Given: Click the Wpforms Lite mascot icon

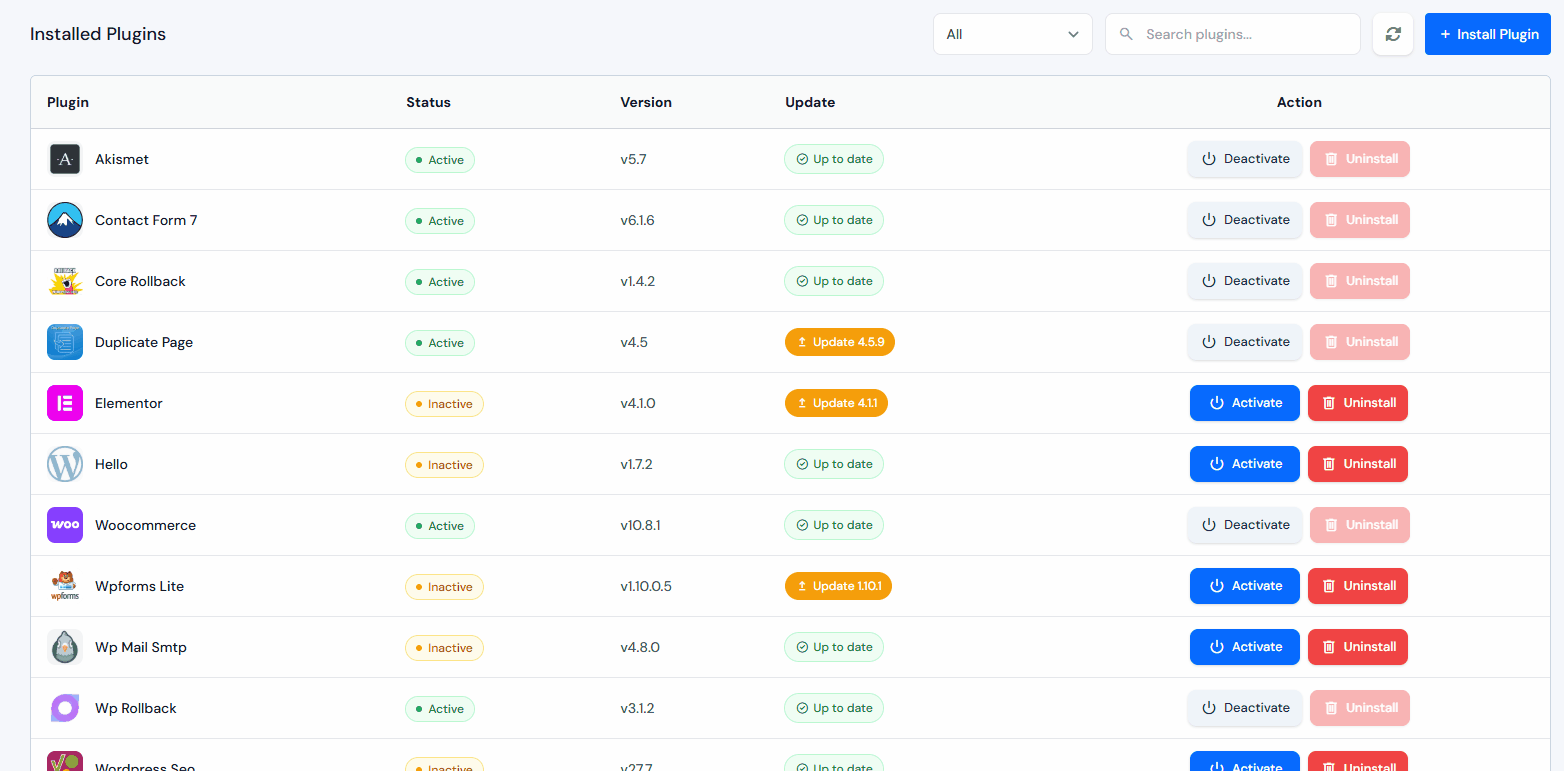Looking at the screenshot, I should pos(65,586).
